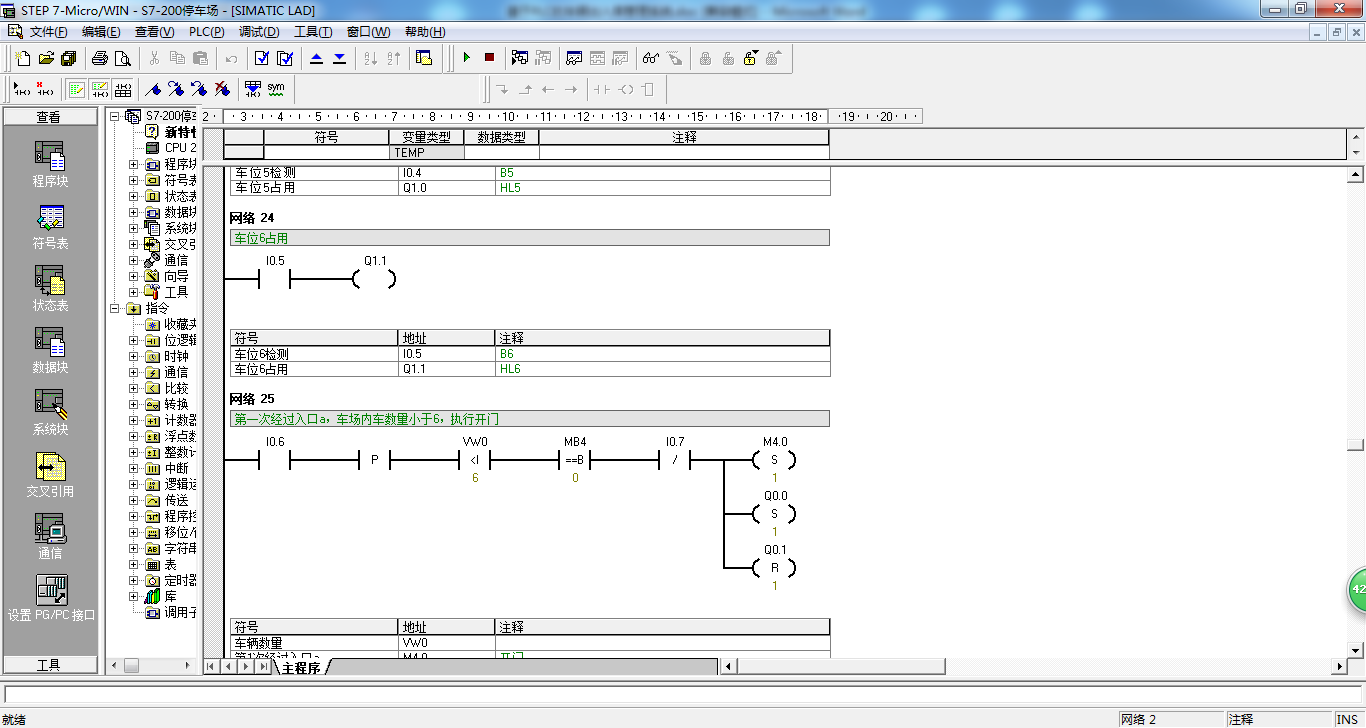Open Status Chart from the View bar
Image resolution: width=1366 pixels, height=728 pixels.
[x=50, y=289]
